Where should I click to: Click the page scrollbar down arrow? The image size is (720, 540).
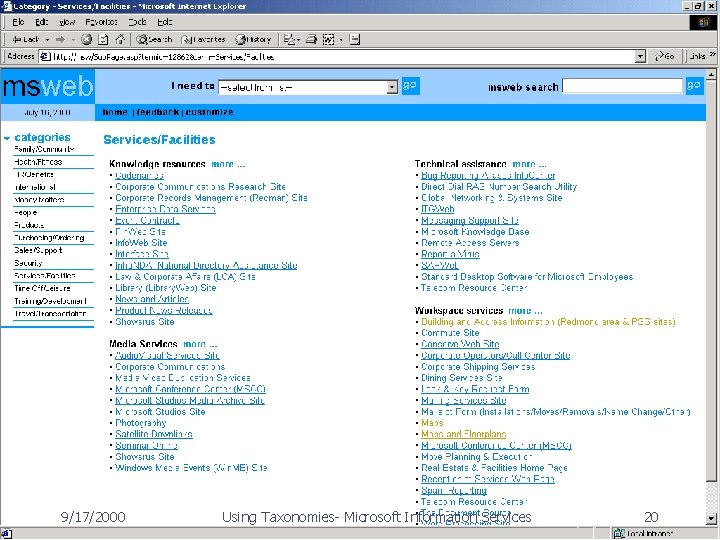711,520
